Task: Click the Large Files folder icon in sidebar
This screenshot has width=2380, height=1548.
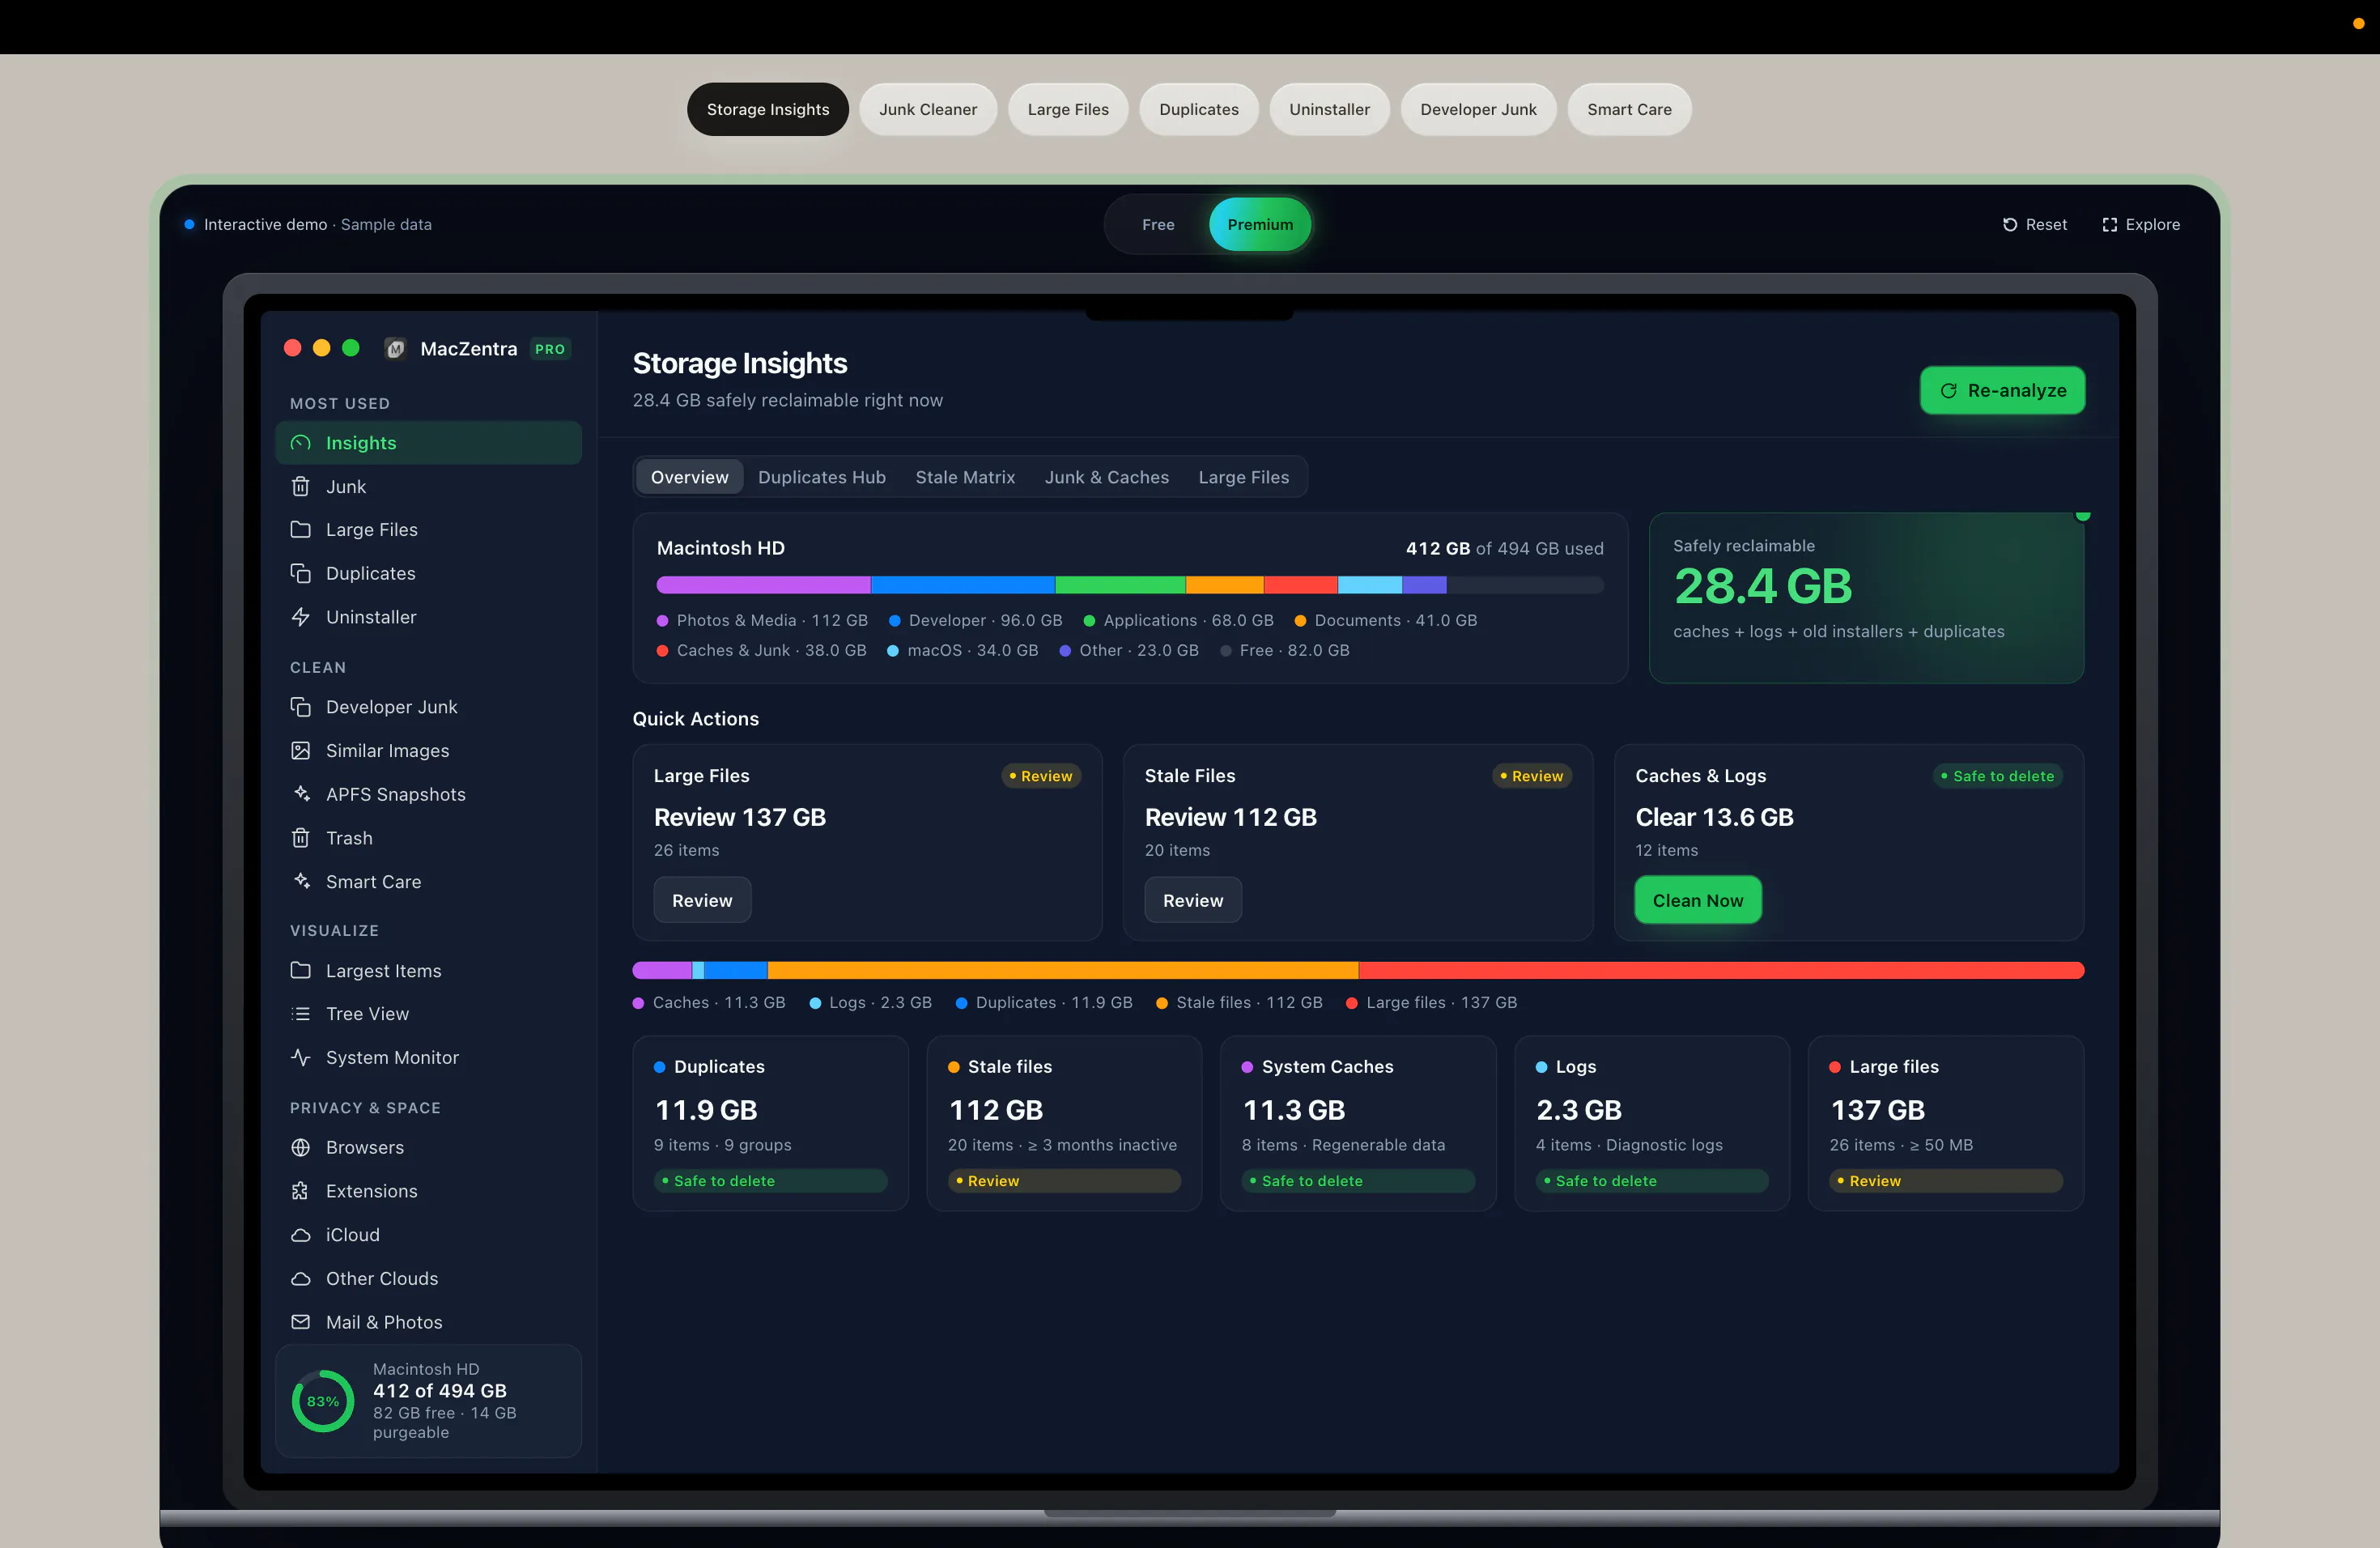Action: (300, 529)
